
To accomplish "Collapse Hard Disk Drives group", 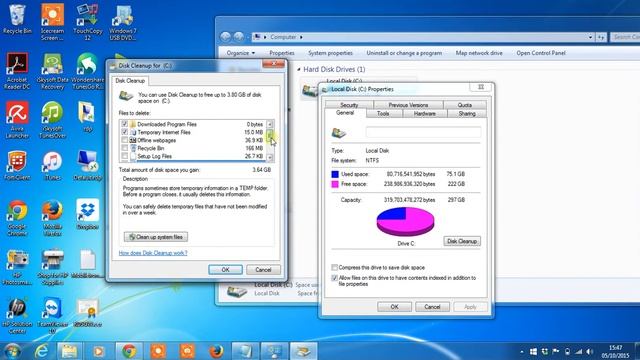I will coord(299,69).
